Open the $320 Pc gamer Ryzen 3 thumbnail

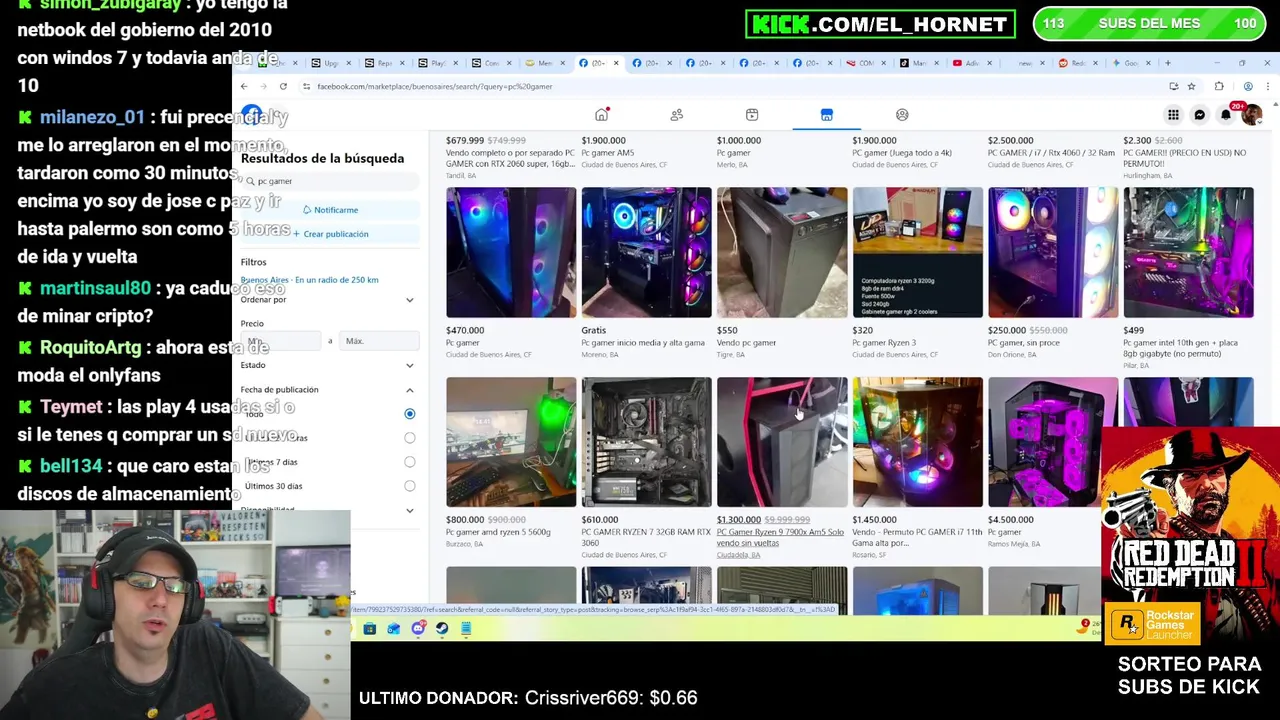point(917,252)
